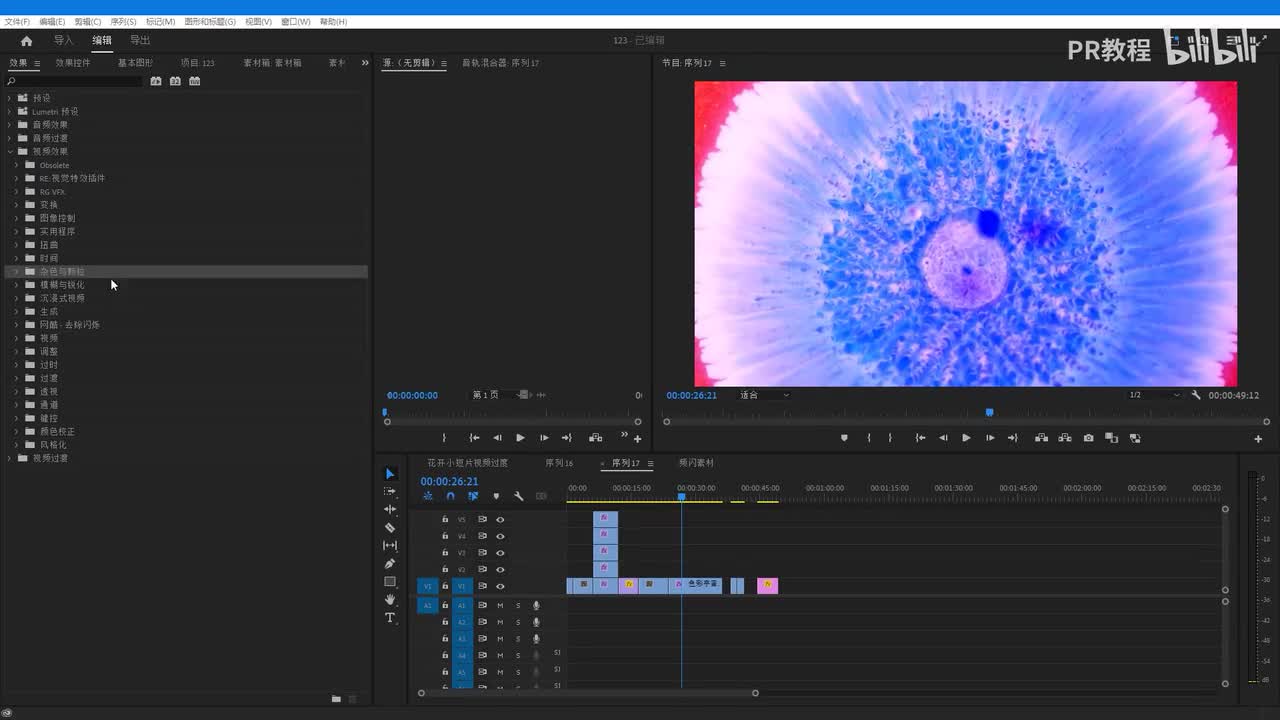Select the Razor tool in timeline toolbar
The height and width of the screenshot is (720, 1280).
click(390, 527)
